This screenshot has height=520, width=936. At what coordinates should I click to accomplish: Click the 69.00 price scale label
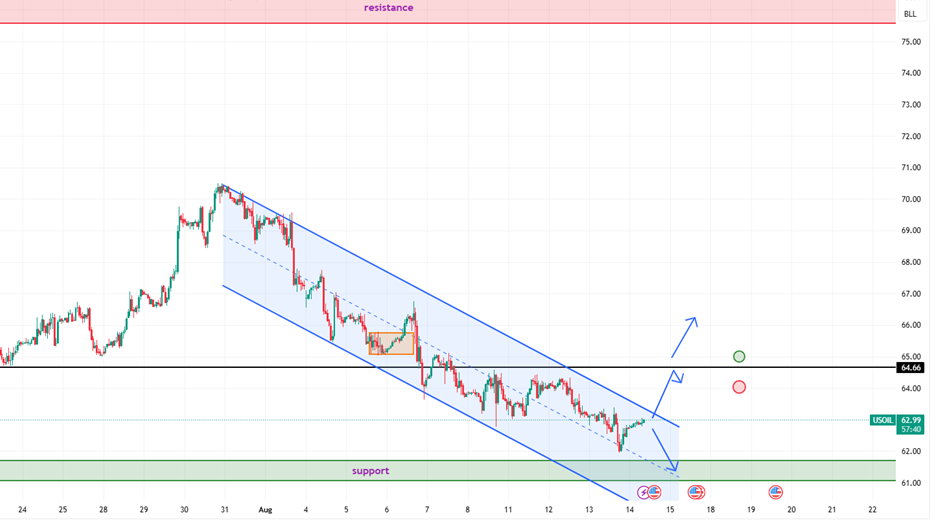tap(911, 230)
